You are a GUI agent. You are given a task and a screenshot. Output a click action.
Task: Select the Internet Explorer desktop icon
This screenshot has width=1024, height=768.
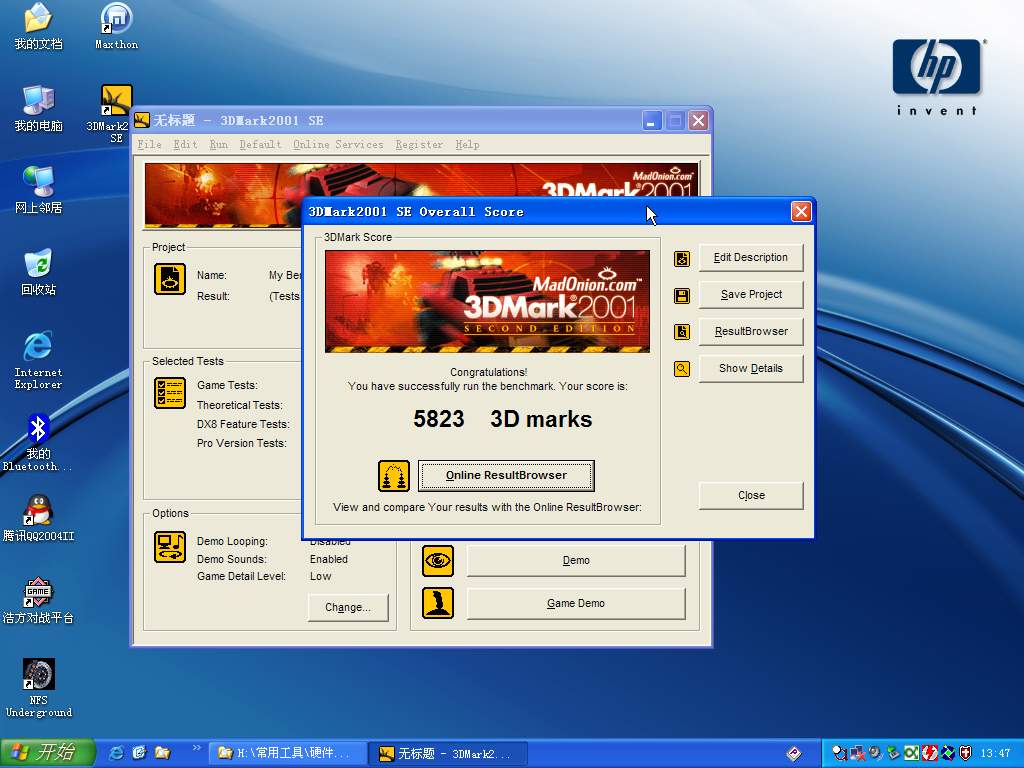tap(39, 360)
